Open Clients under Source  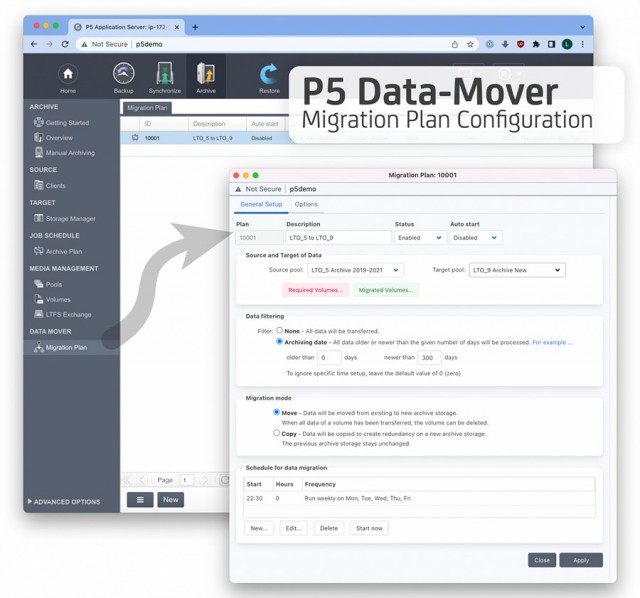coord(50,185)
